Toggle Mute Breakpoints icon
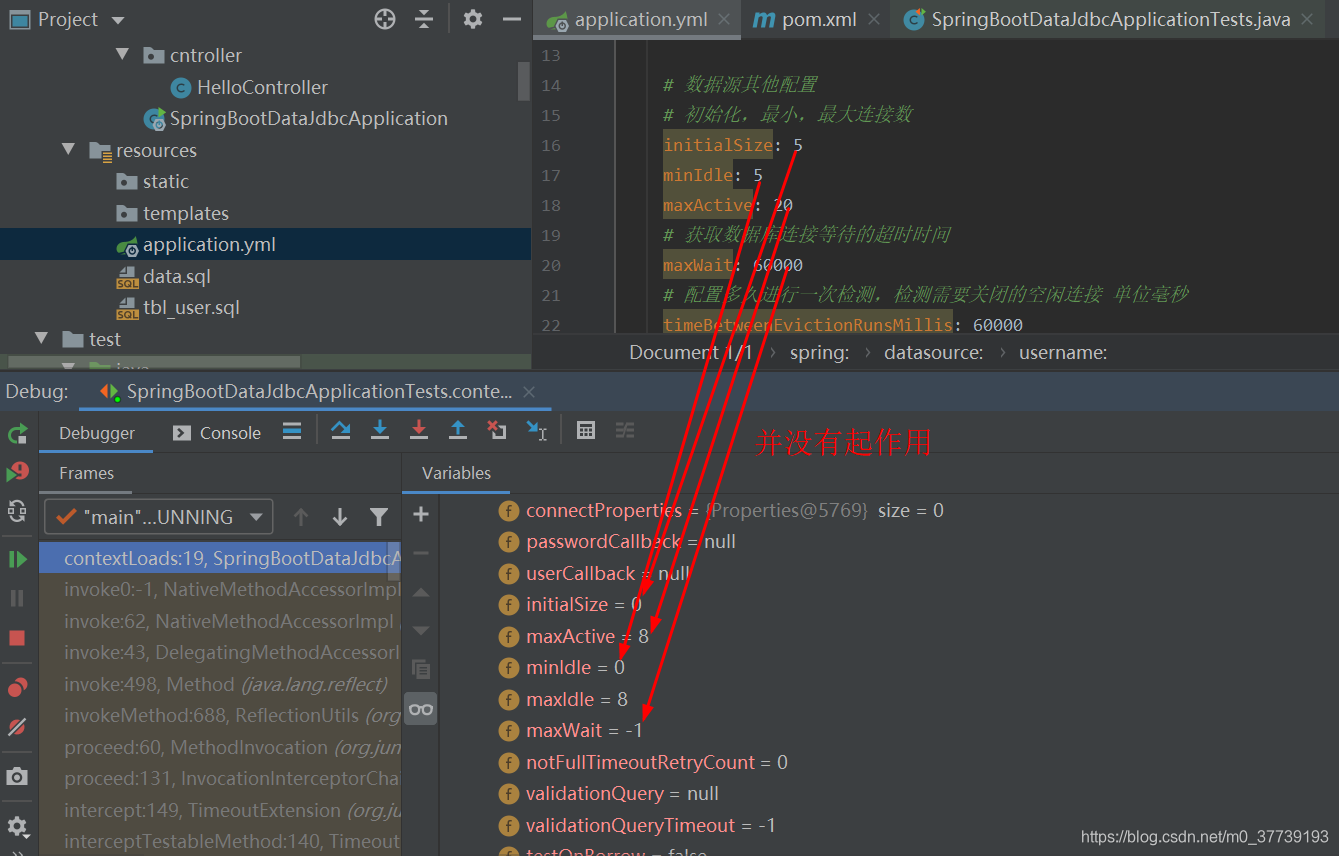Image resolution: width=1339 pixels, height=856 pixels. tap(17, 727)
